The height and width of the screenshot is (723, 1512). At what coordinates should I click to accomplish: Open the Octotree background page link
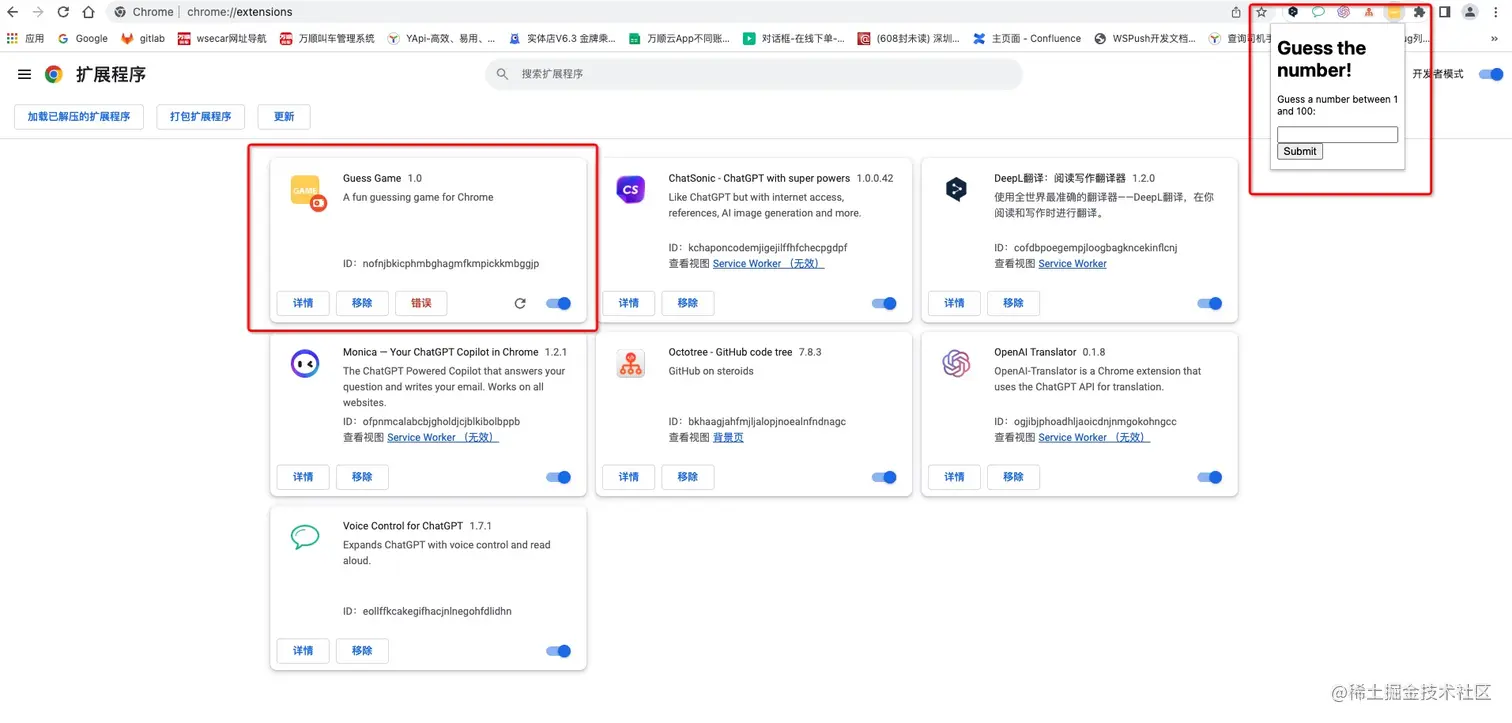(728, 438)
